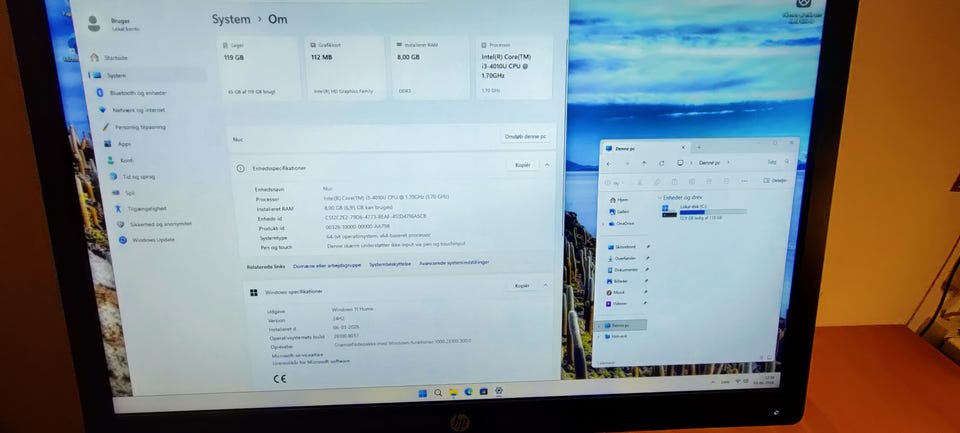Open Netværk og internet settings
Screen dimensions: 960x433
(132, 110)
